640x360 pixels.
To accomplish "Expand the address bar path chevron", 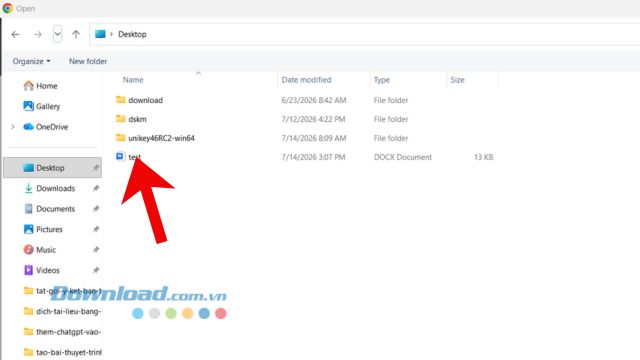I will (x=111, y=34).
